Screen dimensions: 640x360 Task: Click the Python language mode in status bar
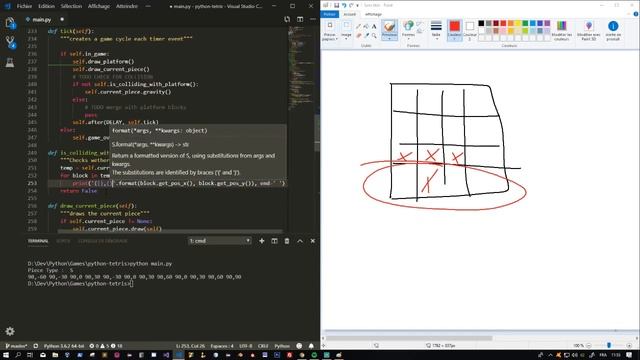[282, 346]
